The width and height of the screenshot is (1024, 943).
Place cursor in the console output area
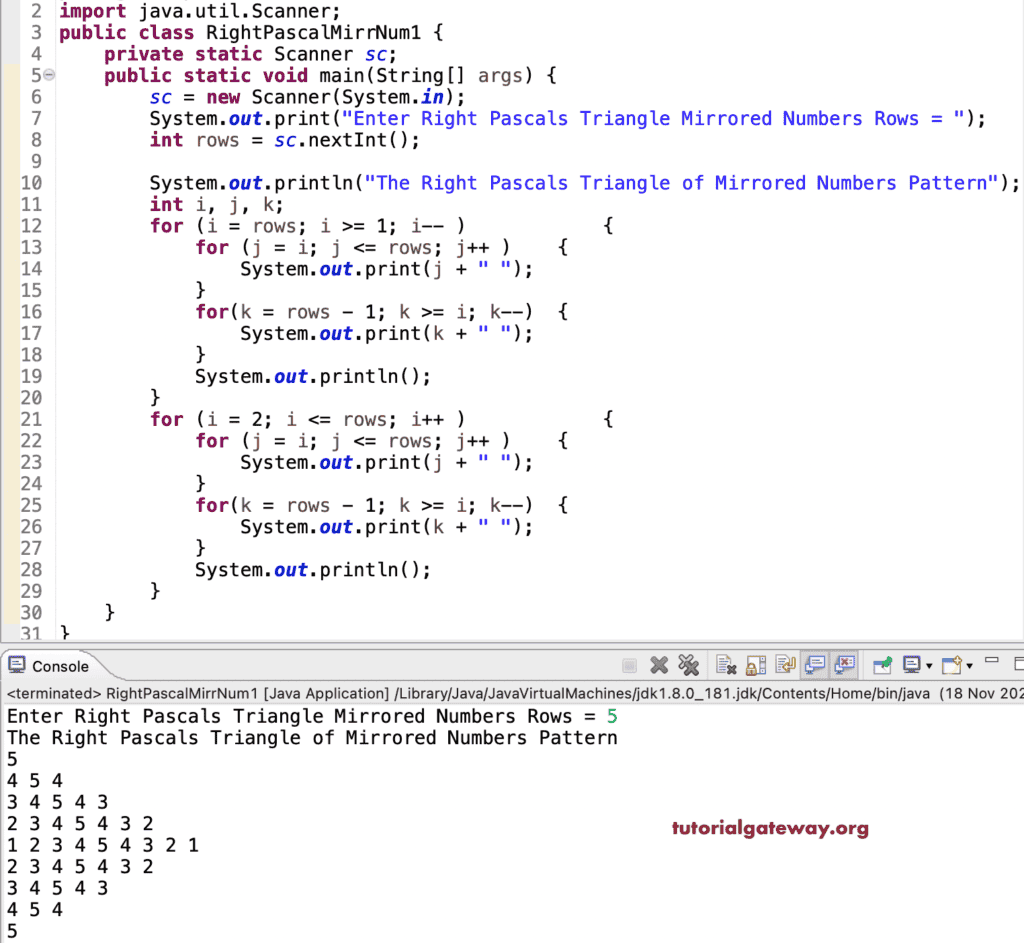coord(300,820)
